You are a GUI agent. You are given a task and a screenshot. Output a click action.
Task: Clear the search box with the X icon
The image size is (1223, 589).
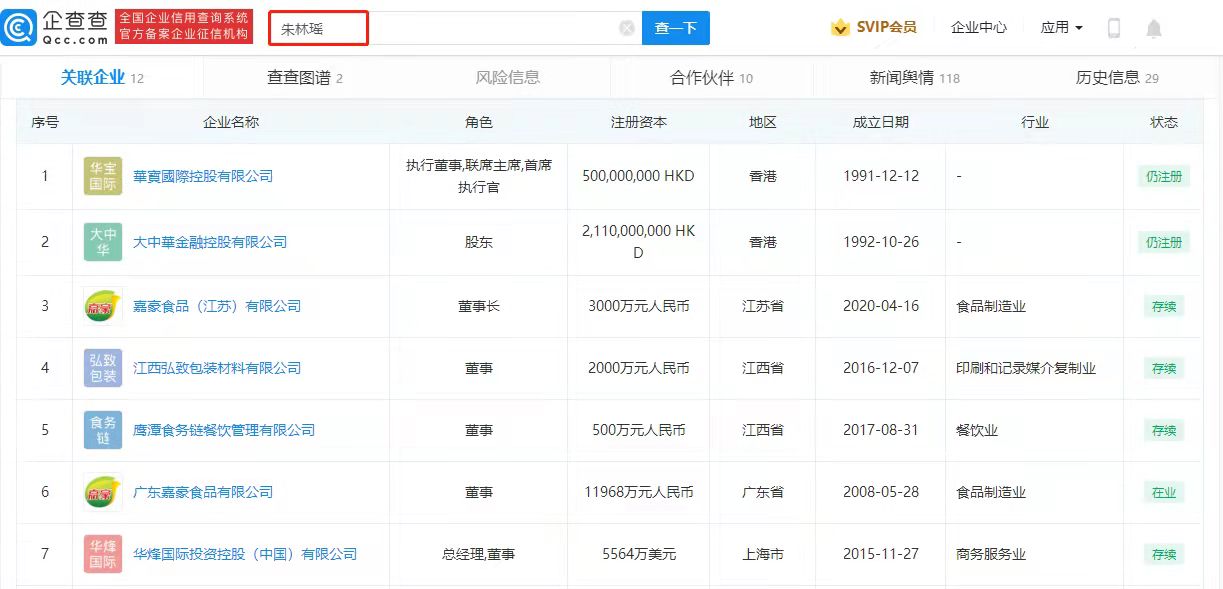point(627,28)
